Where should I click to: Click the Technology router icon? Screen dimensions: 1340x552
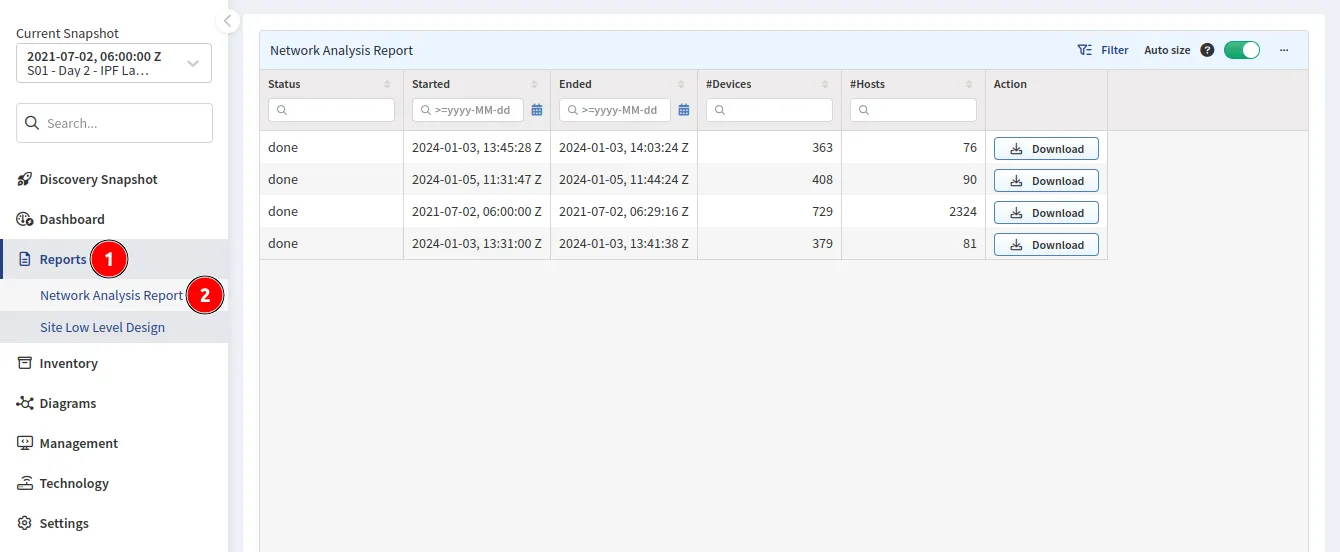click(25, 484)
